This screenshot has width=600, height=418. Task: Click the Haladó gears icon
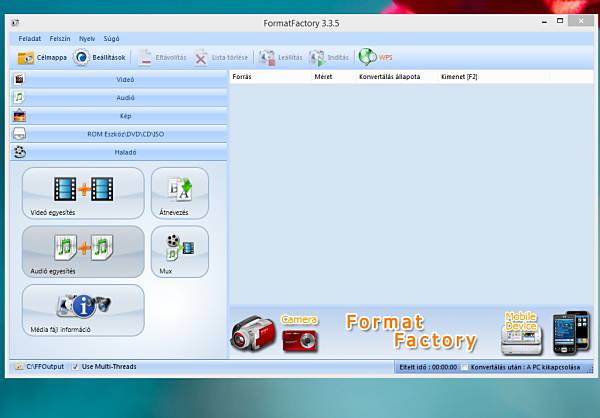coord(20,152)
